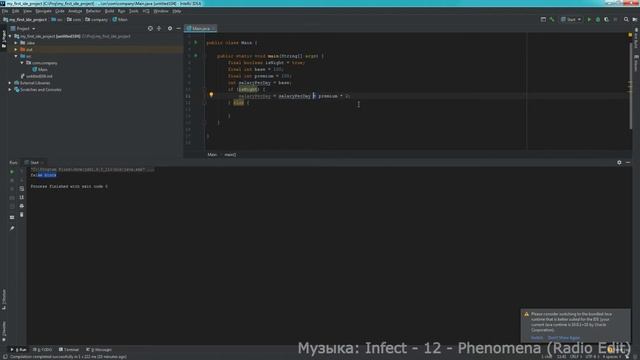Start debugging with the bug icon
This screenshot has width=640, height=360.
tap(598, 20)
